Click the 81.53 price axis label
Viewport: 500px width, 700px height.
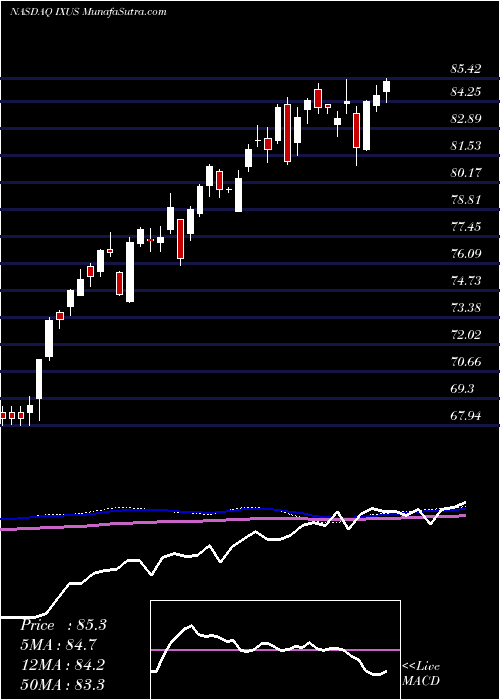[x=466, y=146]
